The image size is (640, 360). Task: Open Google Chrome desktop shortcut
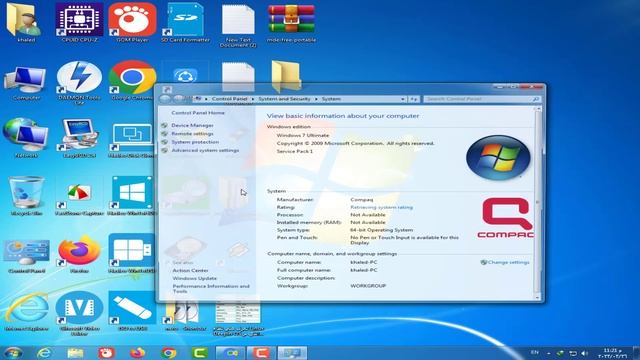pos(132,80)
